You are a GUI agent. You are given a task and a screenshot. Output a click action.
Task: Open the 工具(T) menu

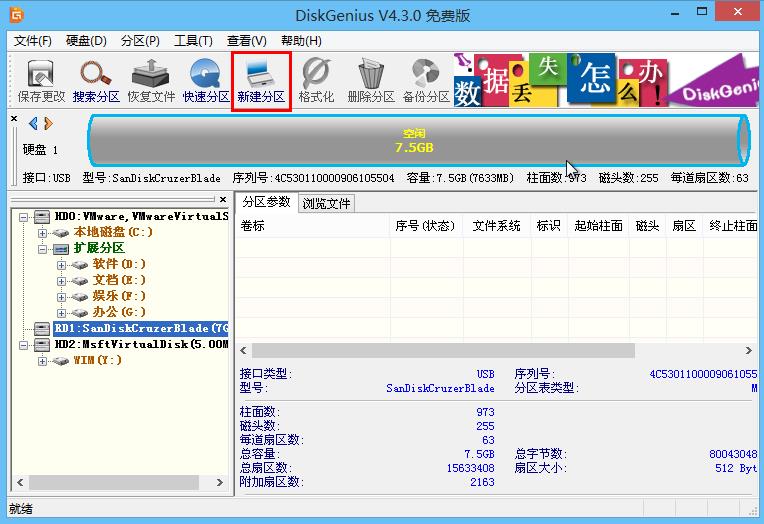[x=193, y=41]
